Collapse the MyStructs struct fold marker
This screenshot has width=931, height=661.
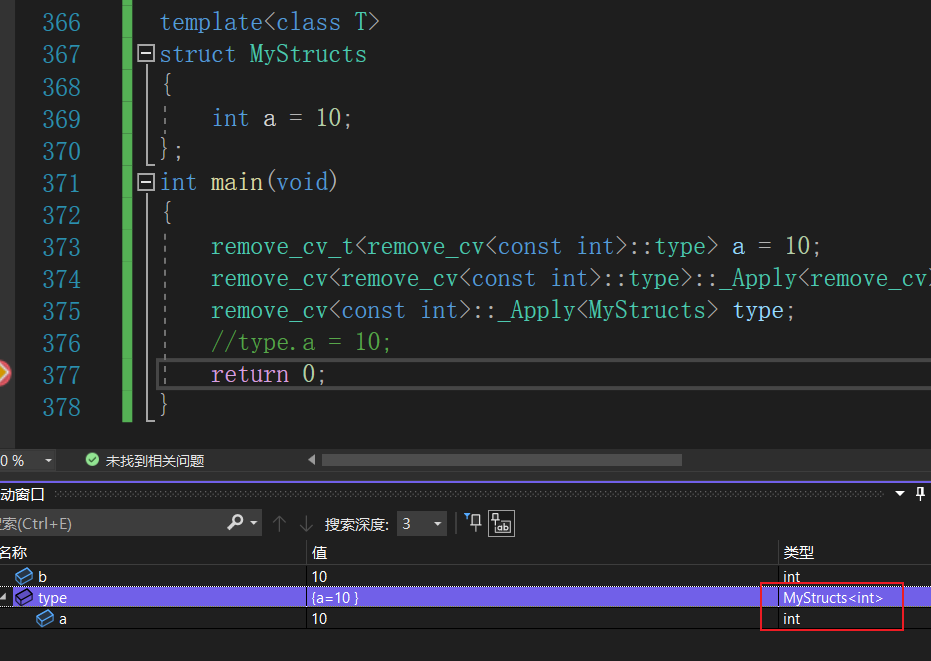click(146, 53)
